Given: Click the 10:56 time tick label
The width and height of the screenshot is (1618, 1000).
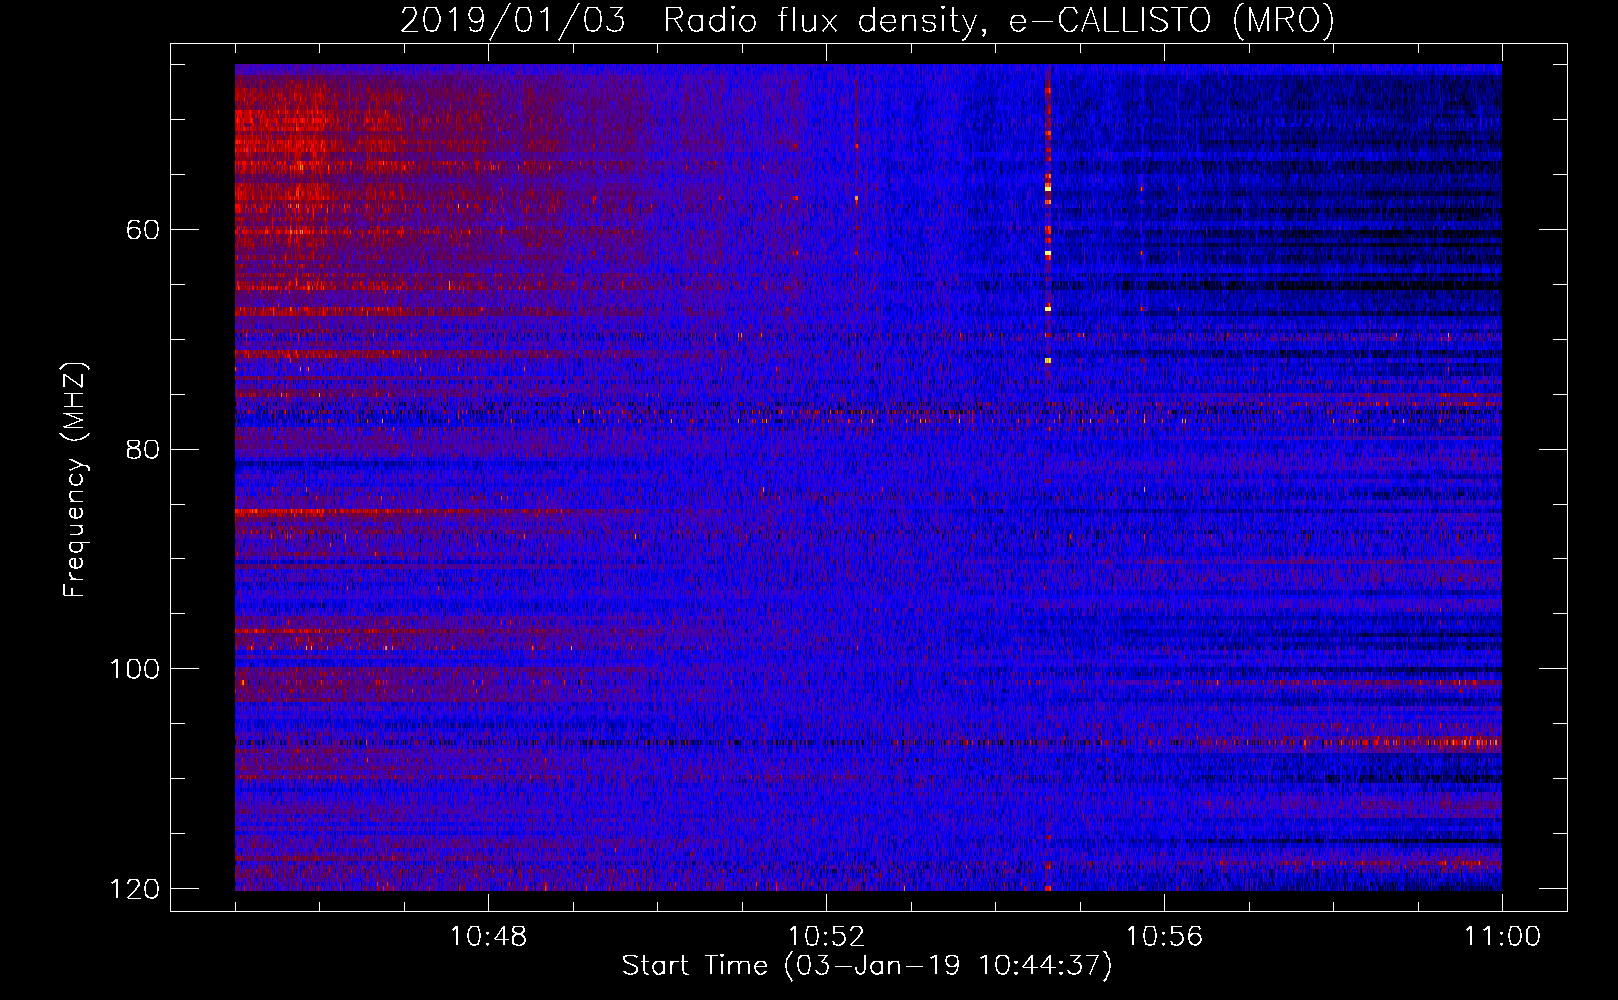Looking at the screenshot, I should (x=1164, y=937).
